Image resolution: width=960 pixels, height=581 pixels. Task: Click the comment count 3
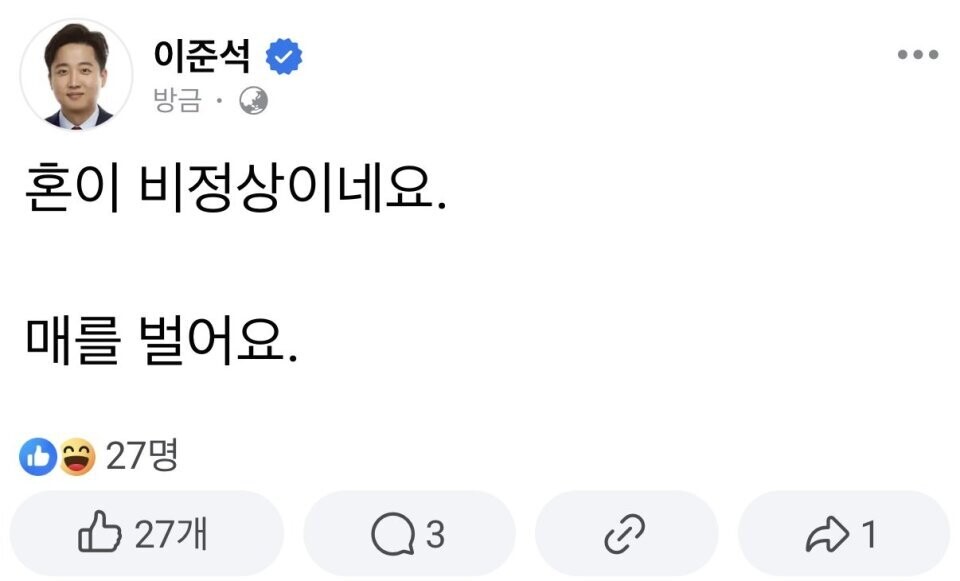435,536
